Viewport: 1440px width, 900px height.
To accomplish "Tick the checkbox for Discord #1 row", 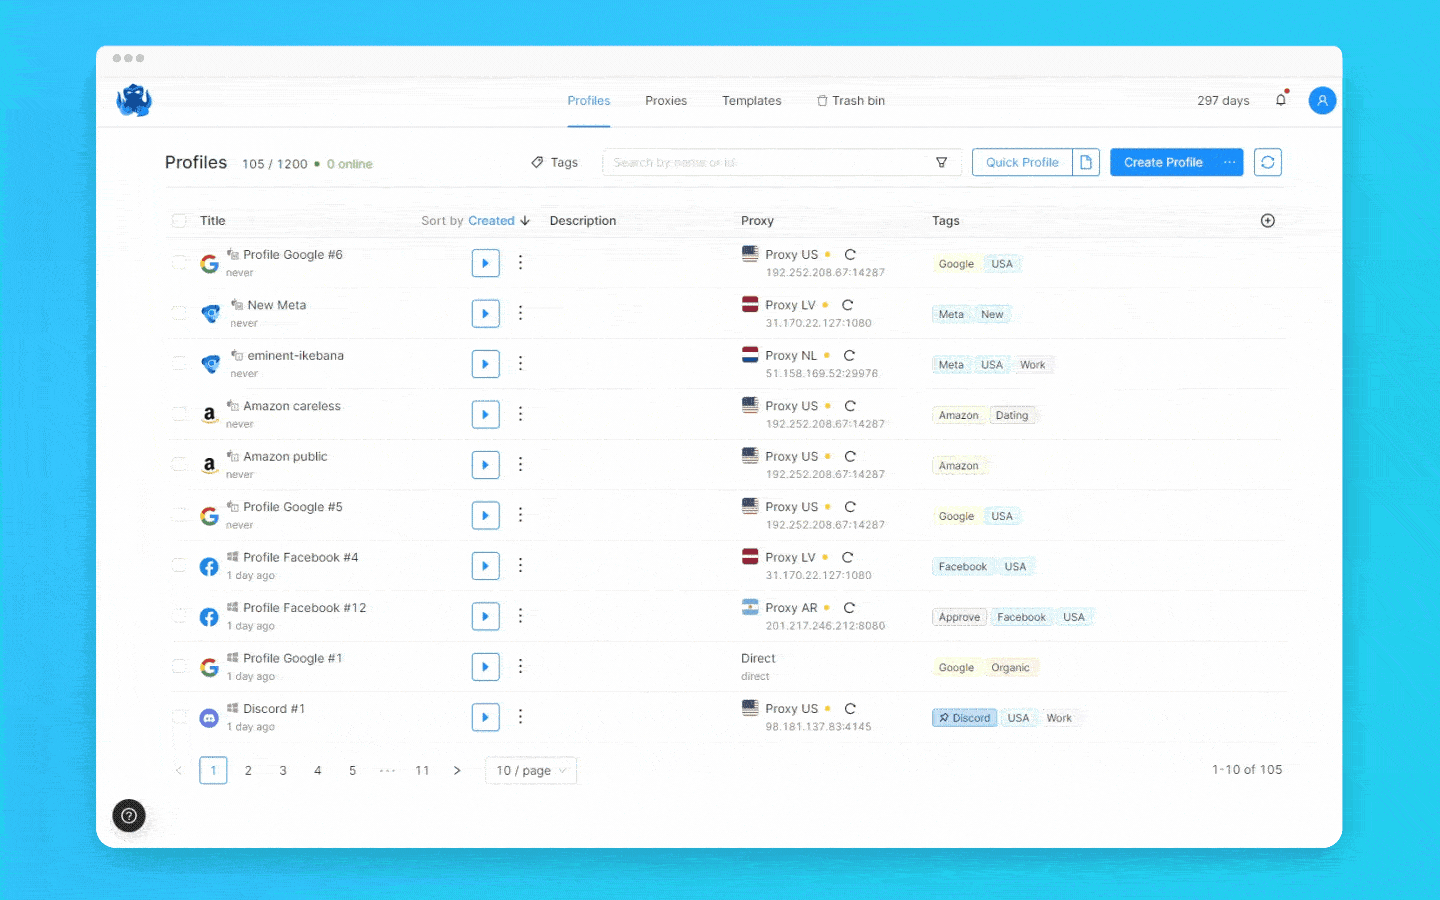I will pyautogui.click(x=179, y=716).
